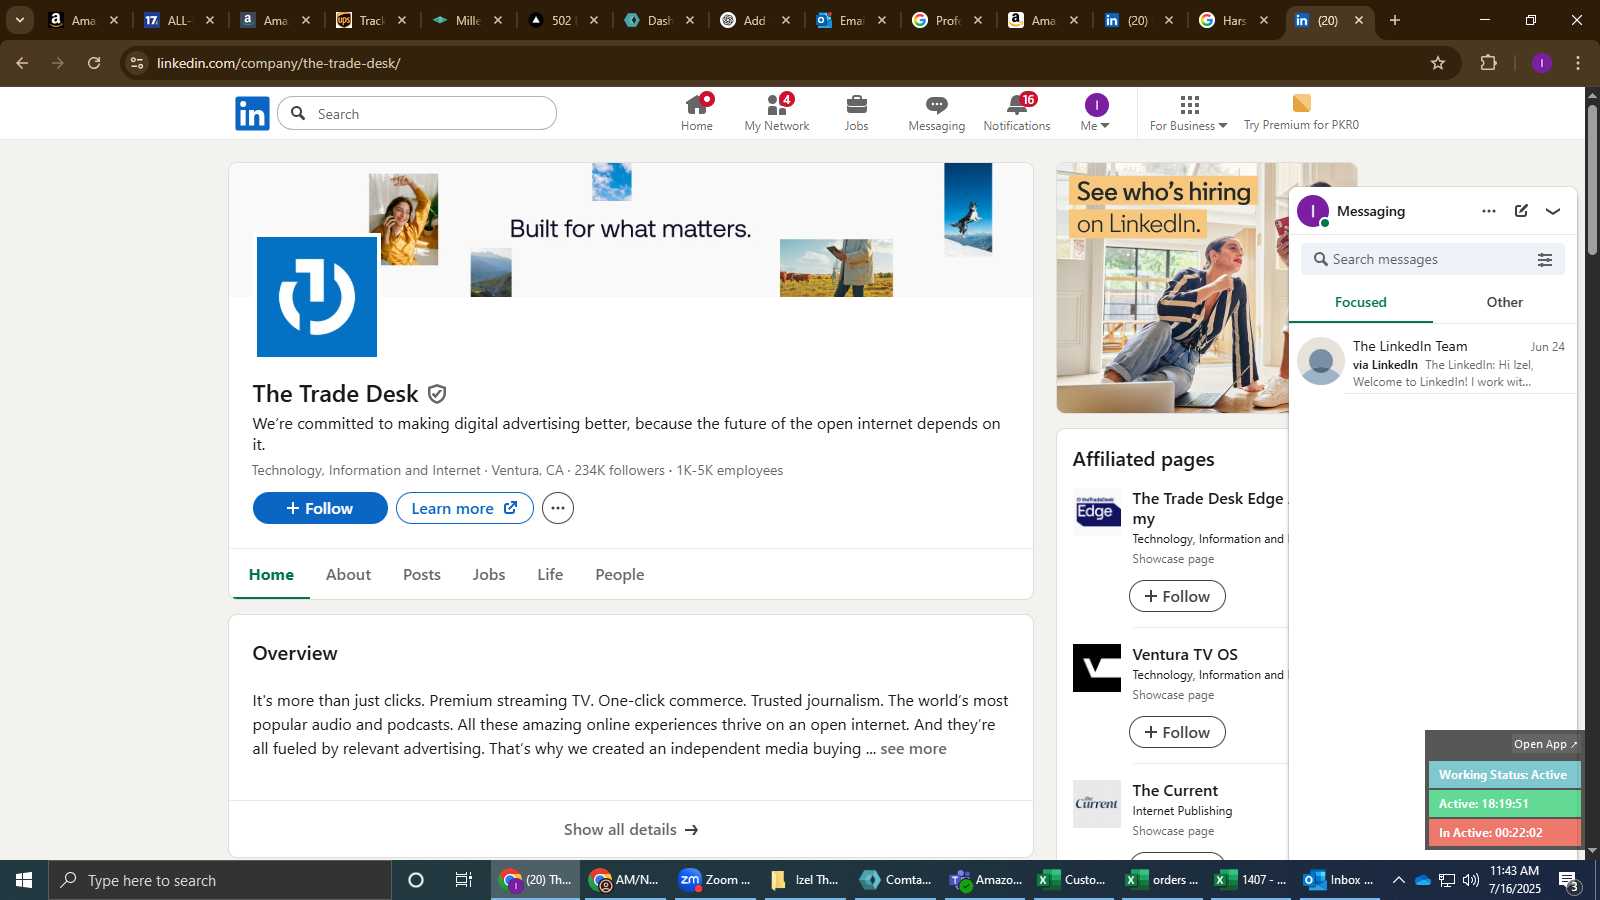The height and width of the screenshot is (900, 1600).
Task: Select the Focused messages tab
Action: (x=1361, y=302)
